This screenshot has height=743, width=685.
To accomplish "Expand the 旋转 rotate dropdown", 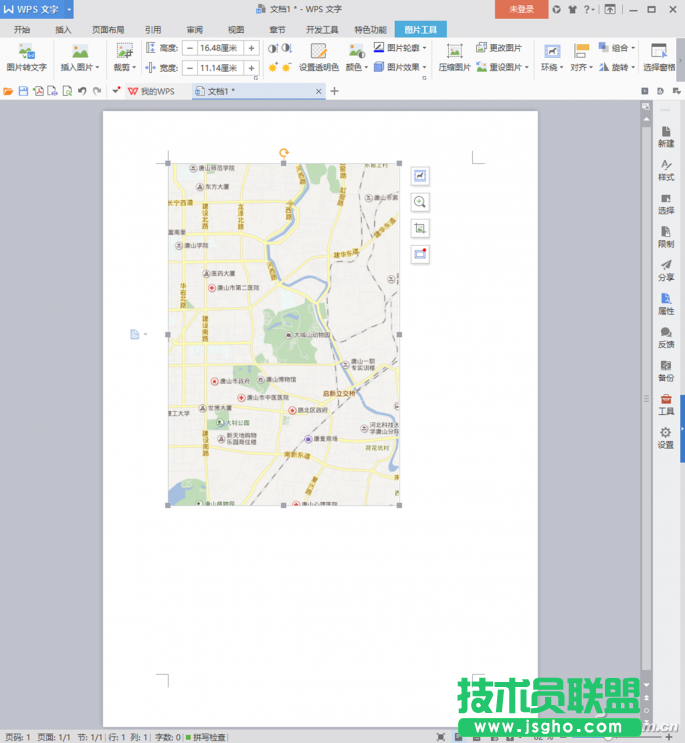I will 623,67.
